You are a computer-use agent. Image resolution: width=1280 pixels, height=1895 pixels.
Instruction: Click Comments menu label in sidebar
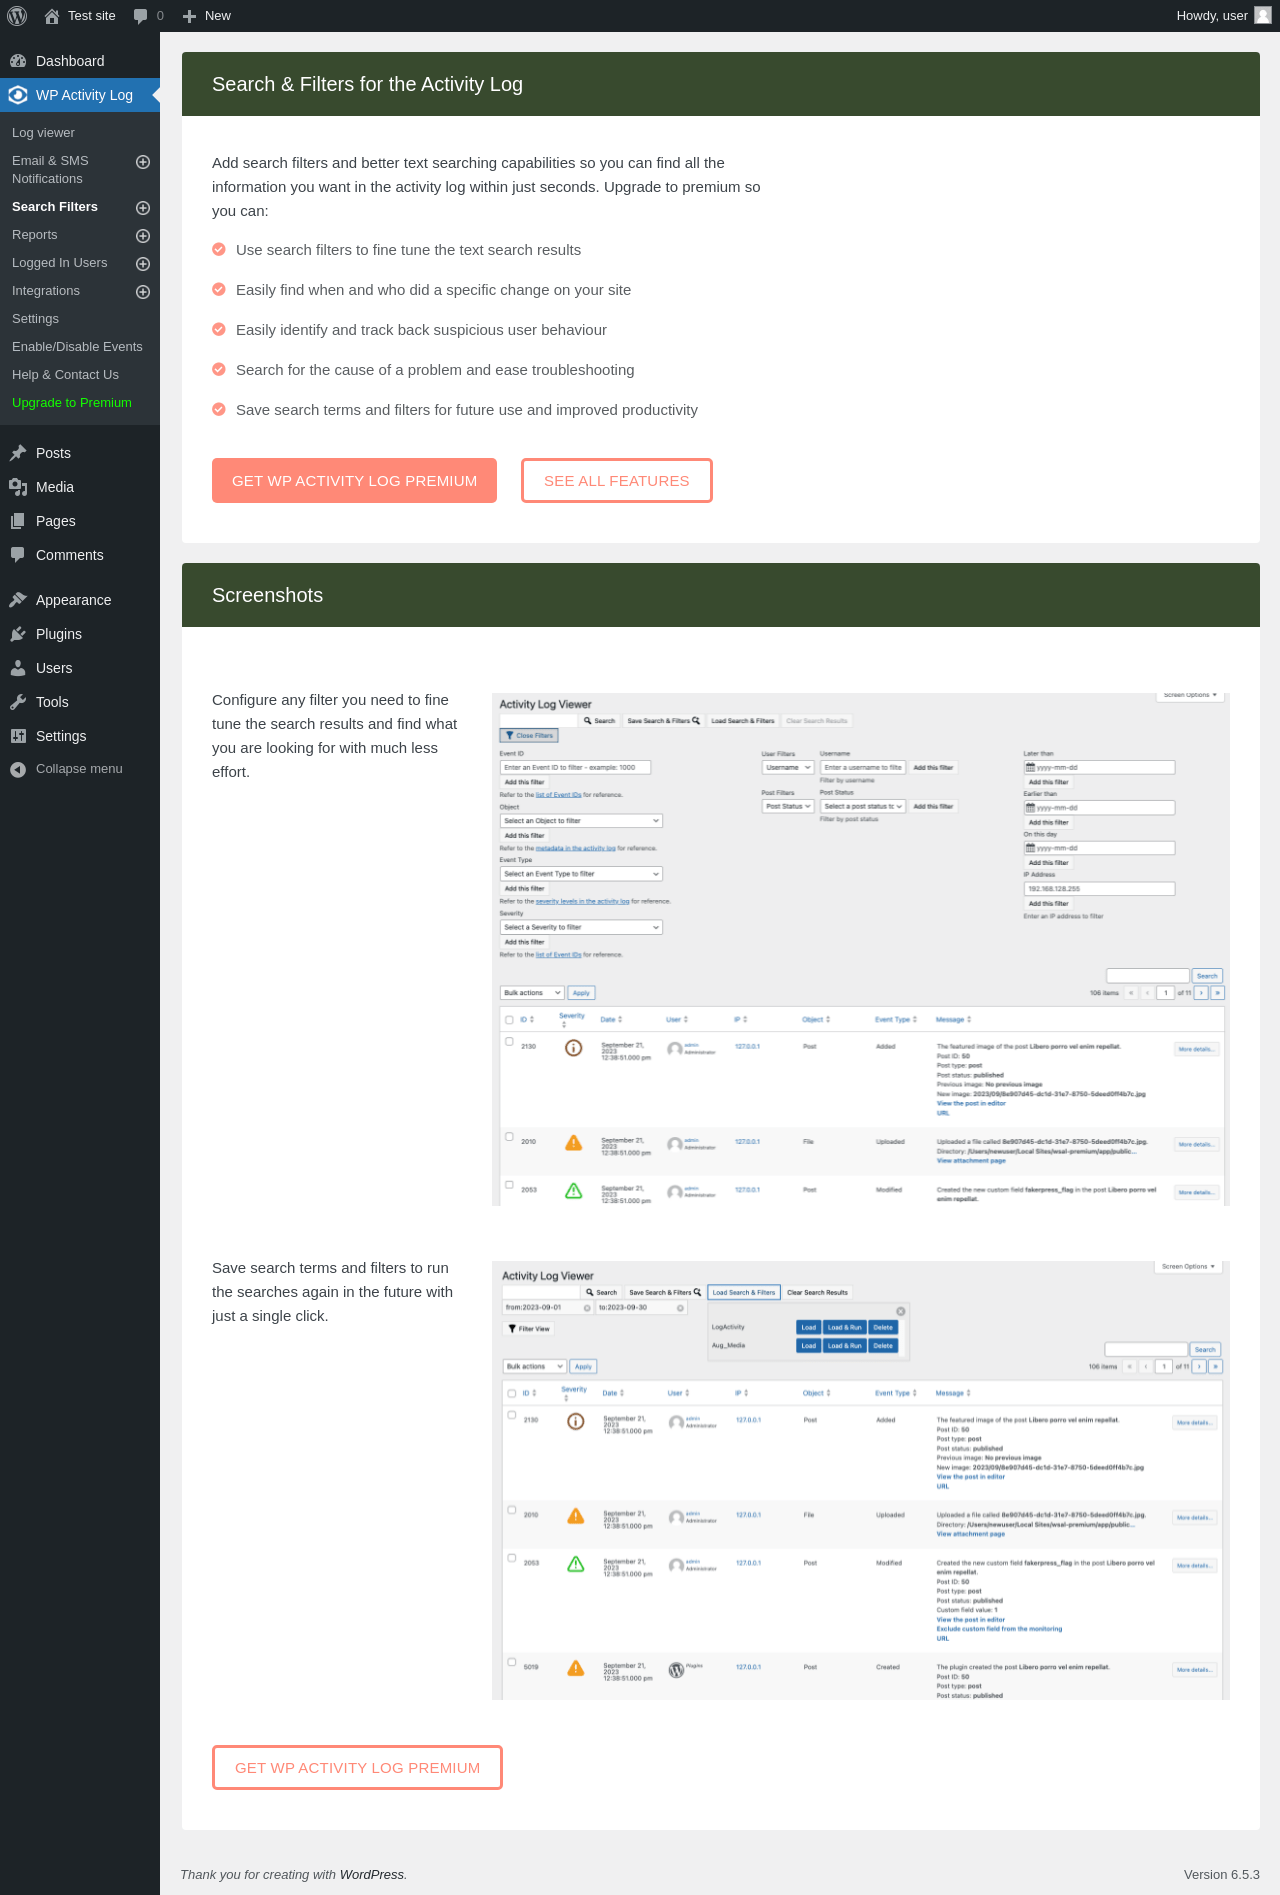click(x=70, y=555)
